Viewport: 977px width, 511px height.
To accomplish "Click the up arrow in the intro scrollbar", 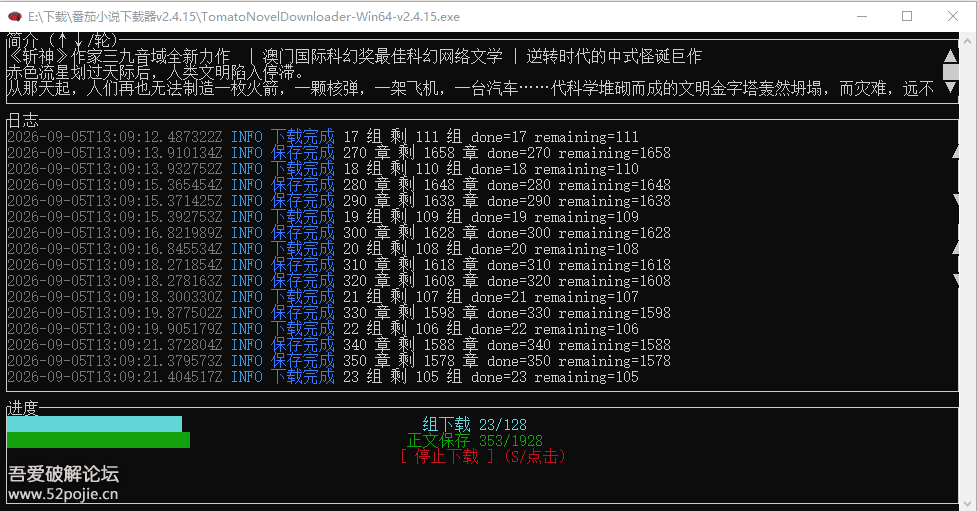I will click(x=950, y=56).
